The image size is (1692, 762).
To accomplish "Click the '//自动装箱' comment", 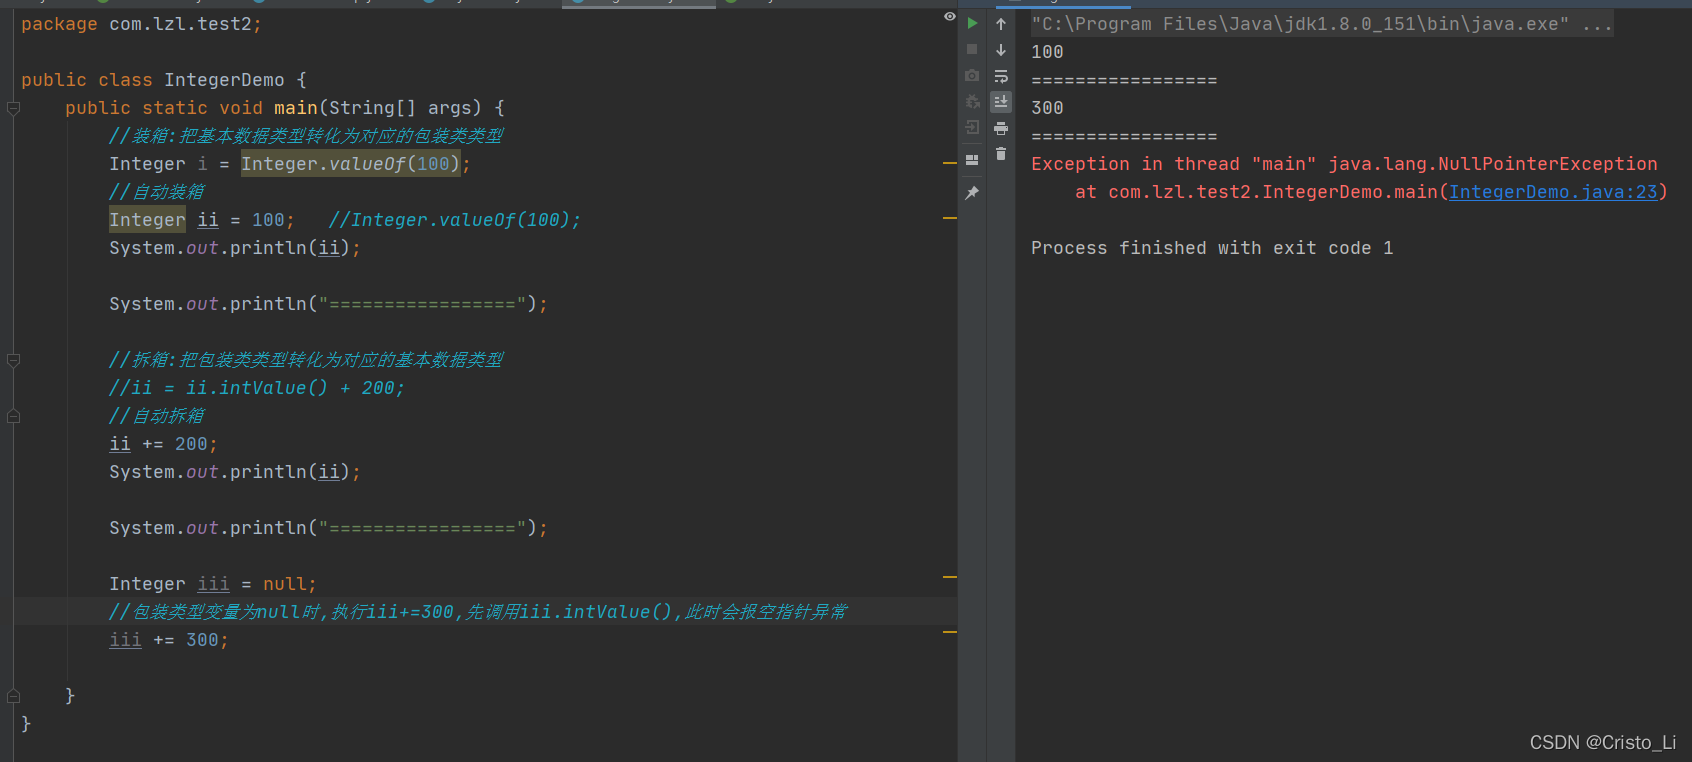I will (x=157, y=192).
